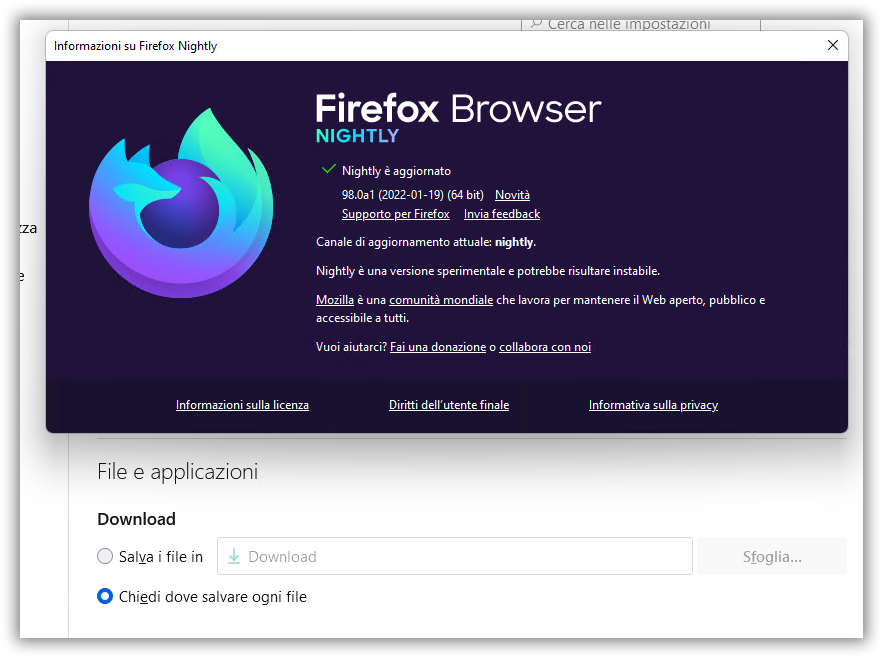Click the File e applicazioni heading
The height and width of the screenshot is (658, 883).
point(177,472)
